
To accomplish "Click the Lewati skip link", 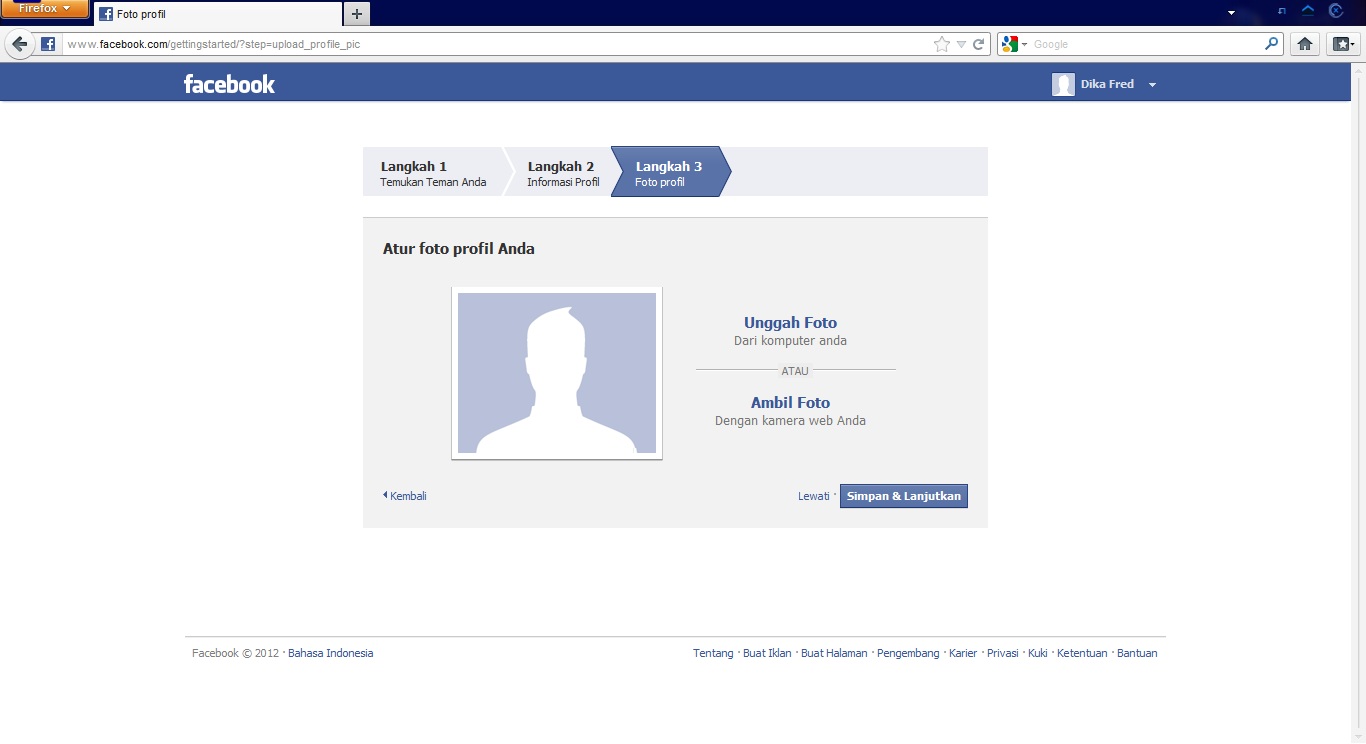I will point(813,496).
